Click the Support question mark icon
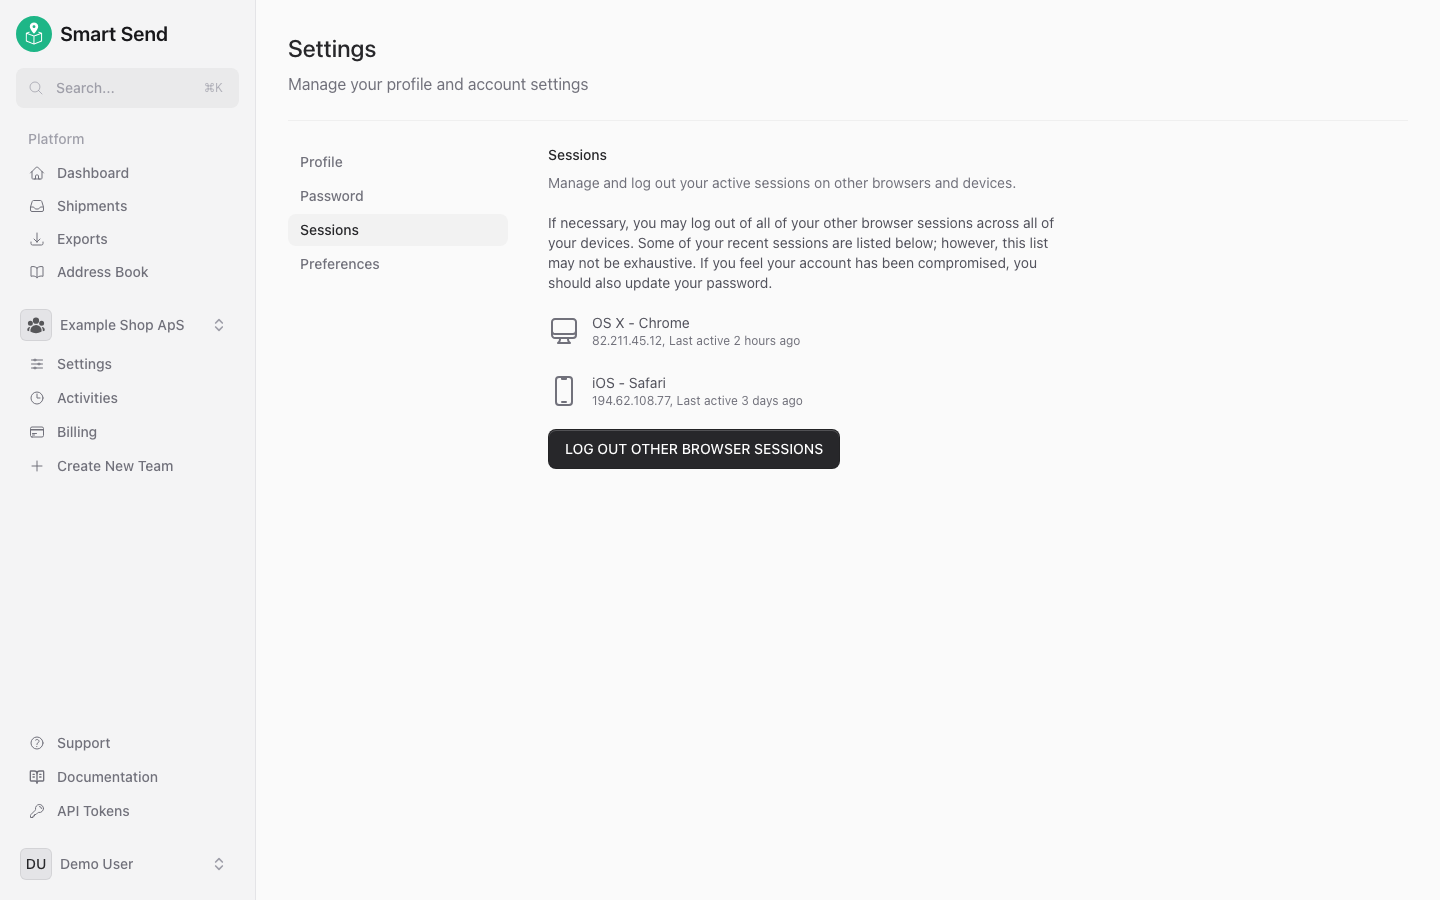 tap(36, 743)
